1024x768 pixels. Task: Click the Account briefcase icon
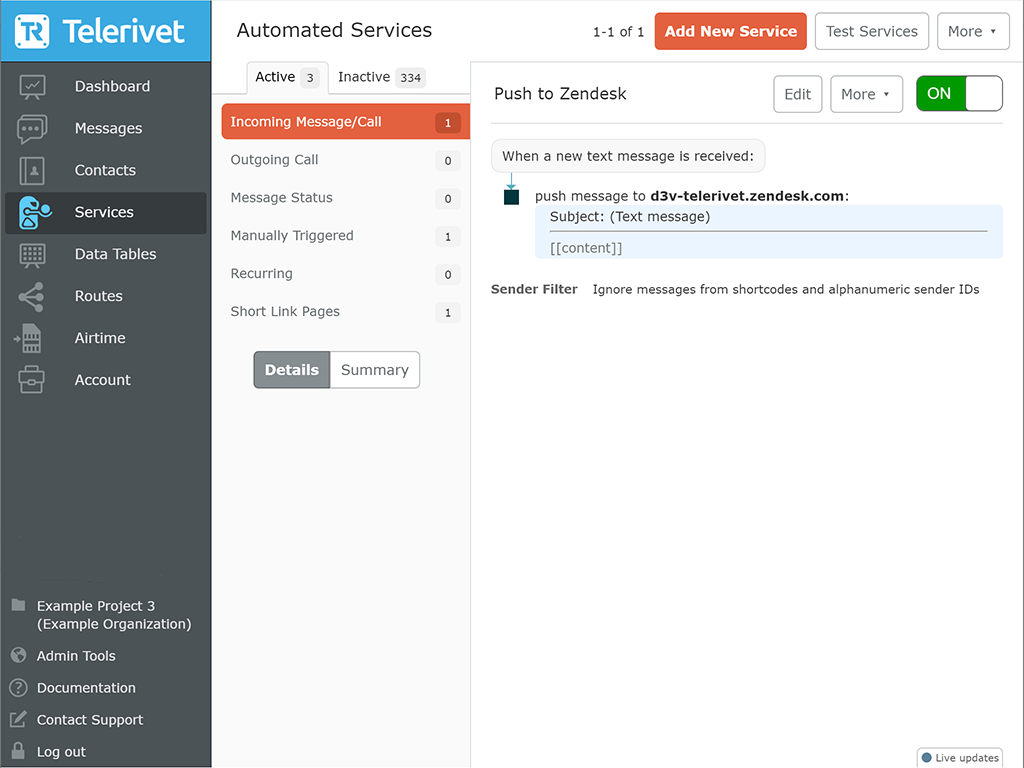(32, 381)
